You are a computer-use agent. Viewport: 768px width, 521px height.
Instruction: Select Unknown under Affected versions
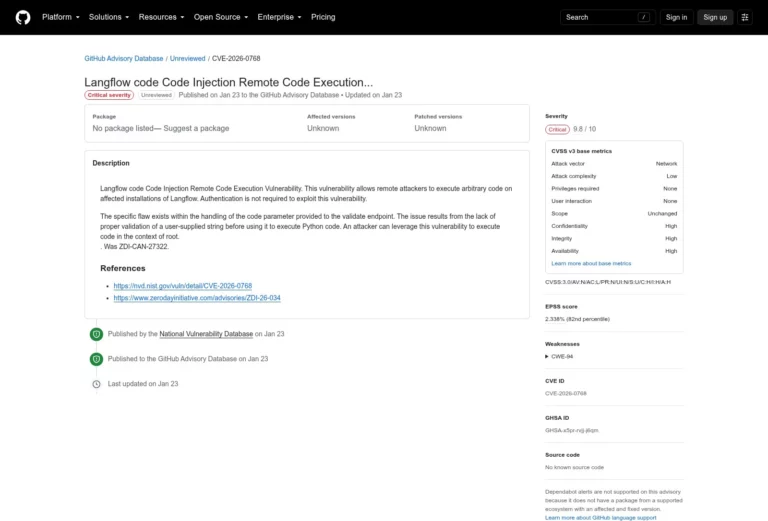(x=323, y=128)
